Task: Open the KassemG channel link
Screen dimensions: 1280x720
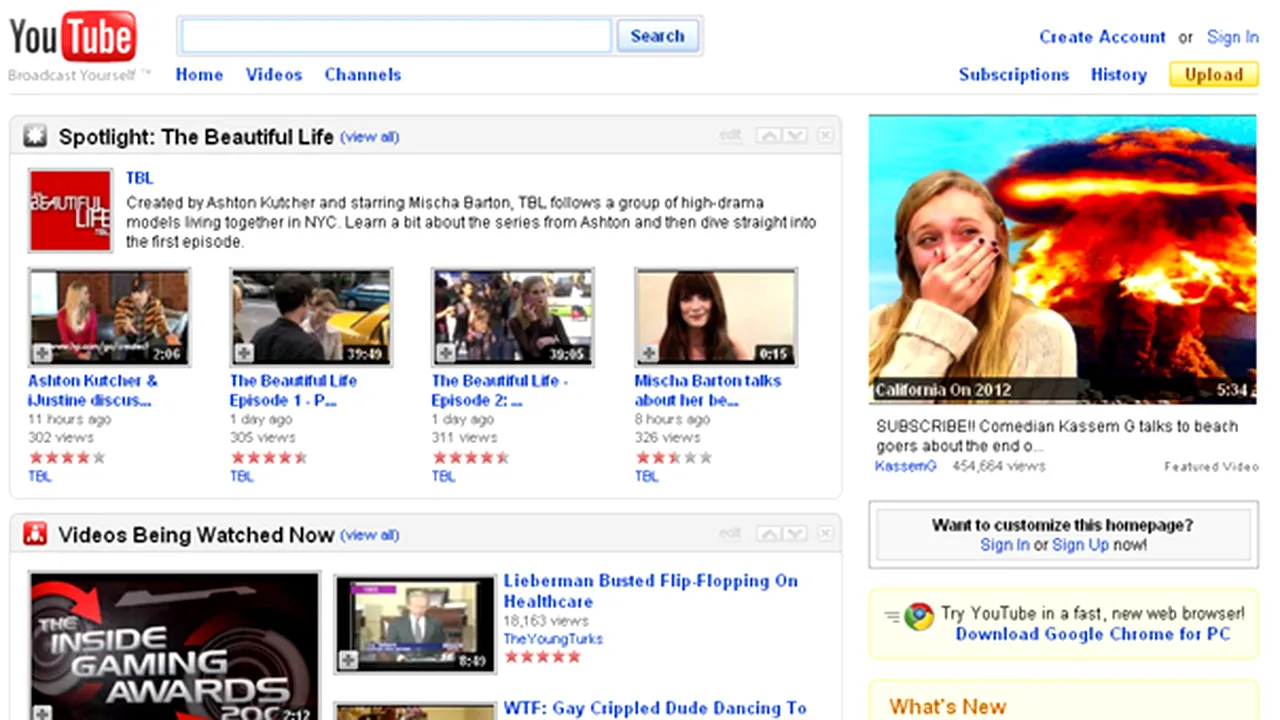Action: click(x=906, y=466)
